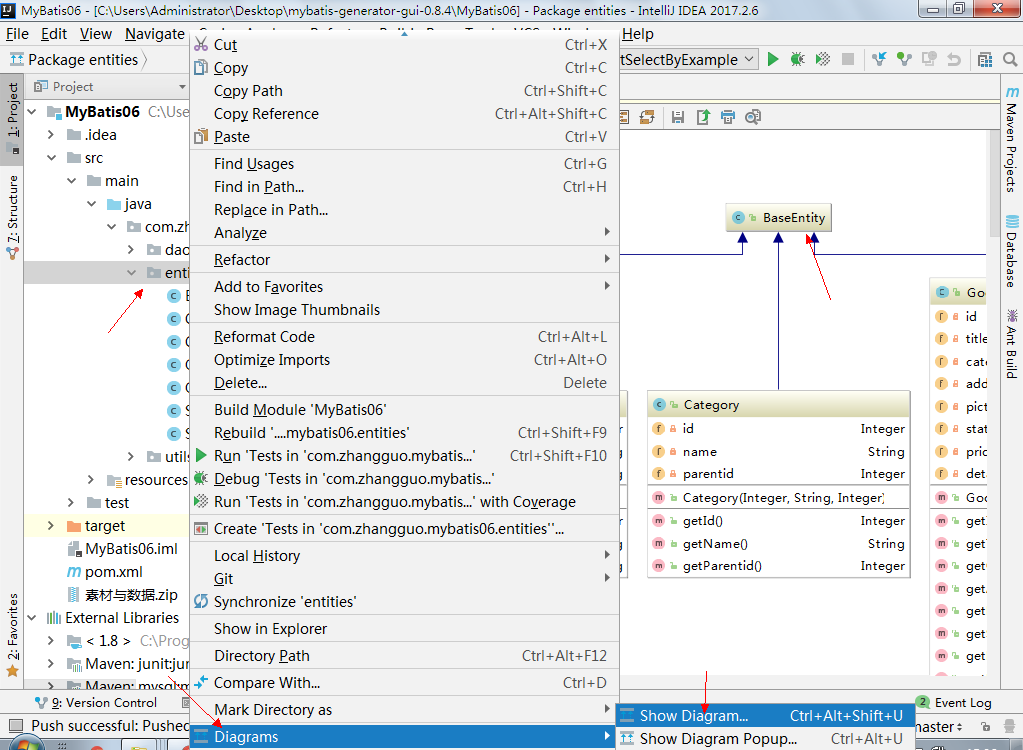Run the selected configuration with green arrow
Screen dimensions: 1023x750
773,59
